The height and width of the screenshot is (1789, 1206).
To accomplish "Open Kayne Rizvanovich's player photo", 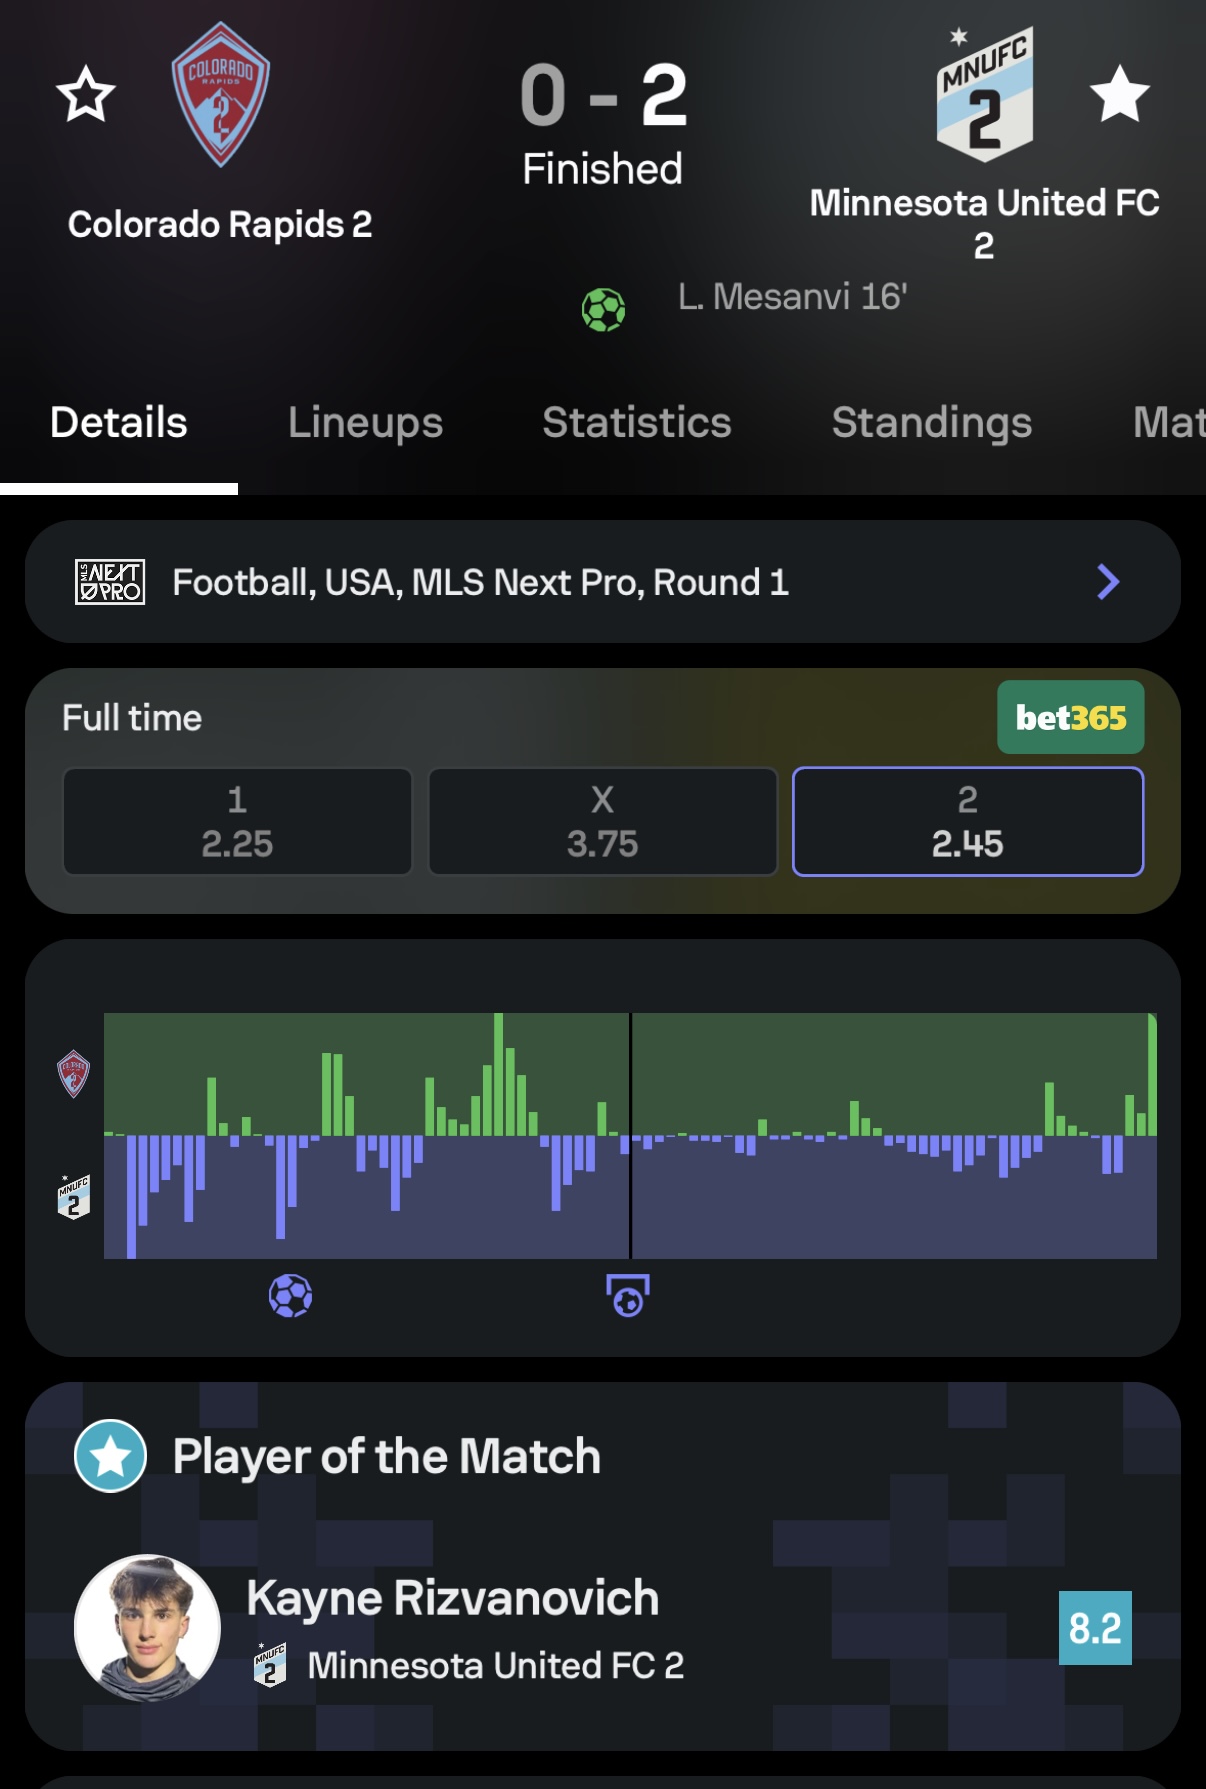I will pos(148,1627).
